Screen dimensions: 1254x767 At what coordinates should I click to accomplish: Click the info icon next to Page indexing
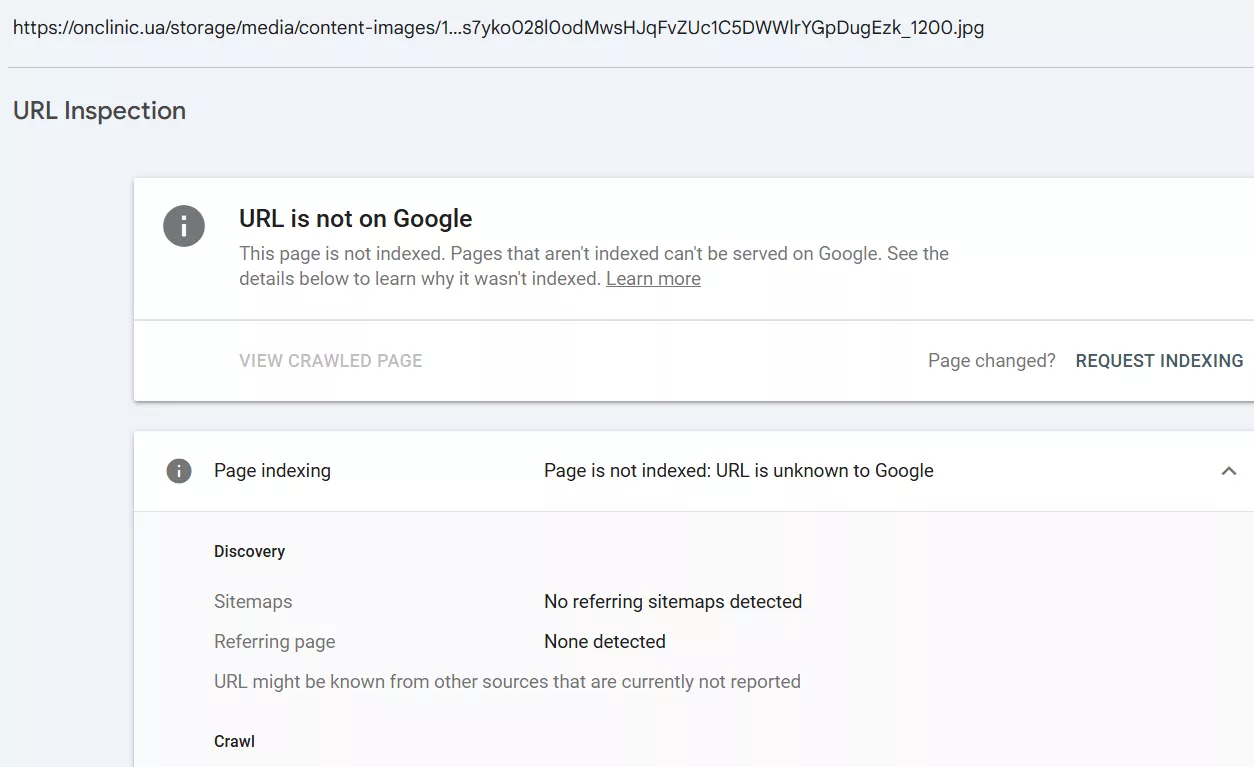pyautogui.click(x=179, y=470)
